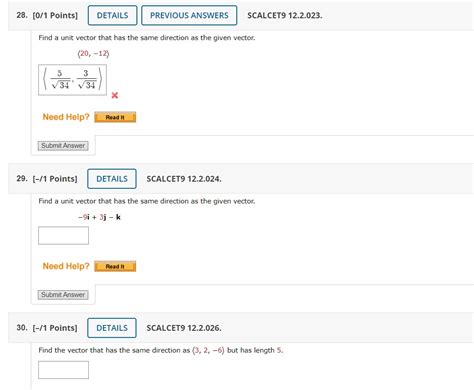The height and width of the screenshot is (390, 474).
Task: Click Need Help? label in question 28
Action: (66, 117)
